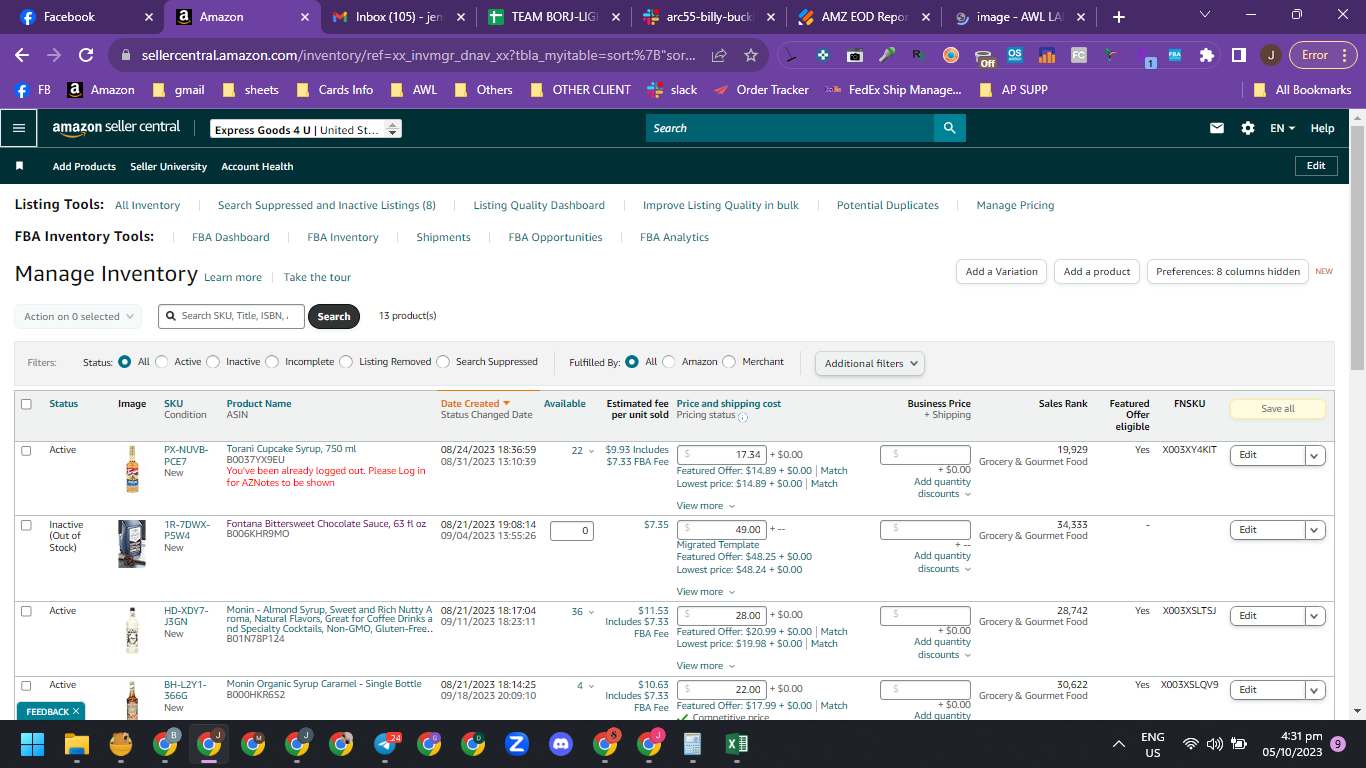Expand the Additional filters dropdown
The height and width of the screenshot is (768, 1366).
[x=870, y=363]
